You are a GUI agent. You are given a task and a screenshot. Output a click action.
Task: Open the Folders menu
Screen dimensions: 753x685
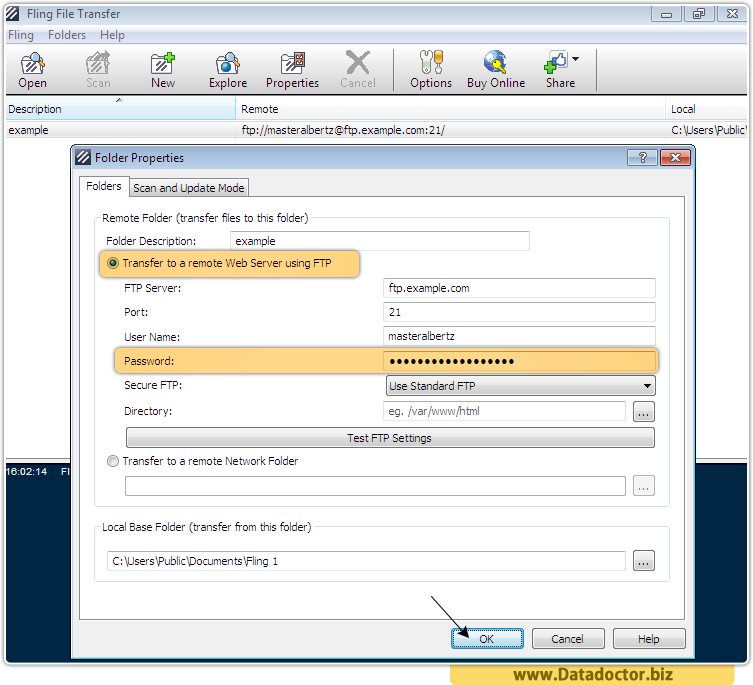click(x=67, y=35)
